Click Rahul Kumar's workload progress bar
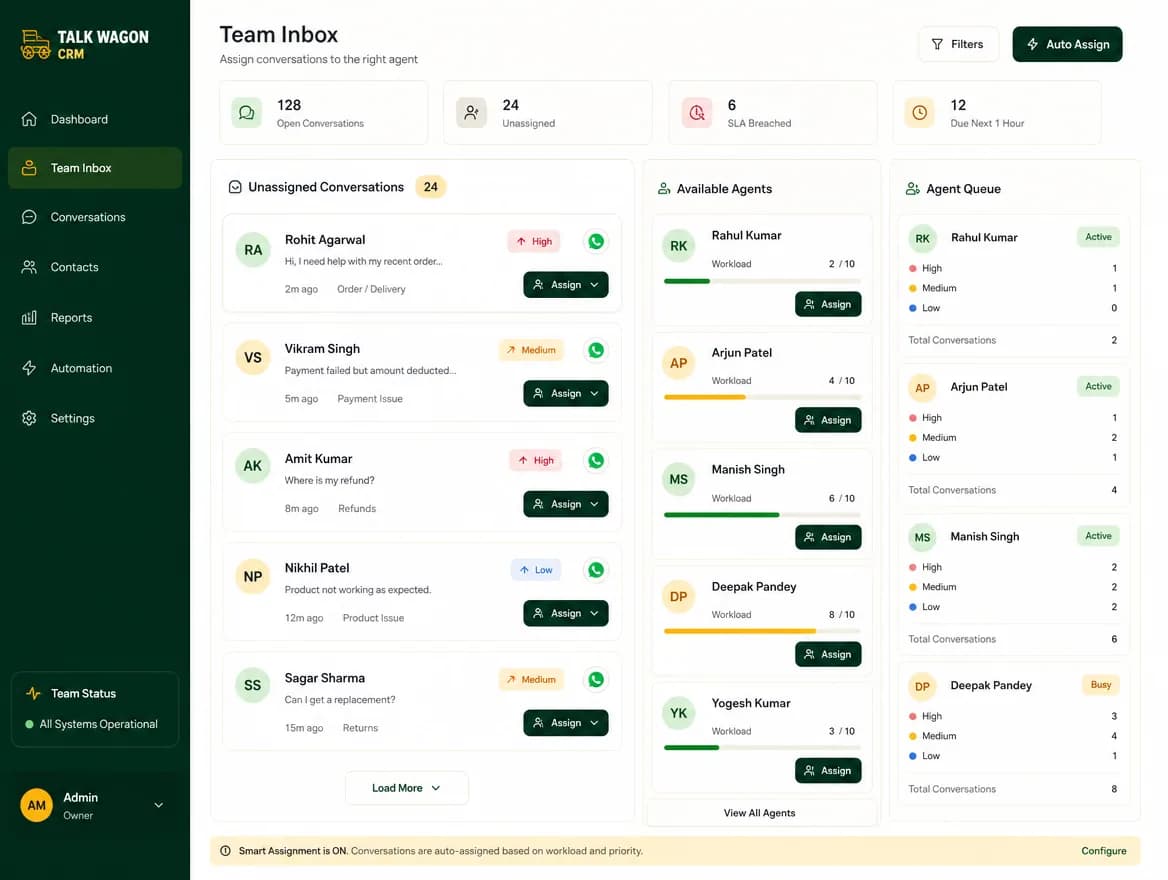The width and height of the screenshot is (1168, 880). (x=762, y=281)
